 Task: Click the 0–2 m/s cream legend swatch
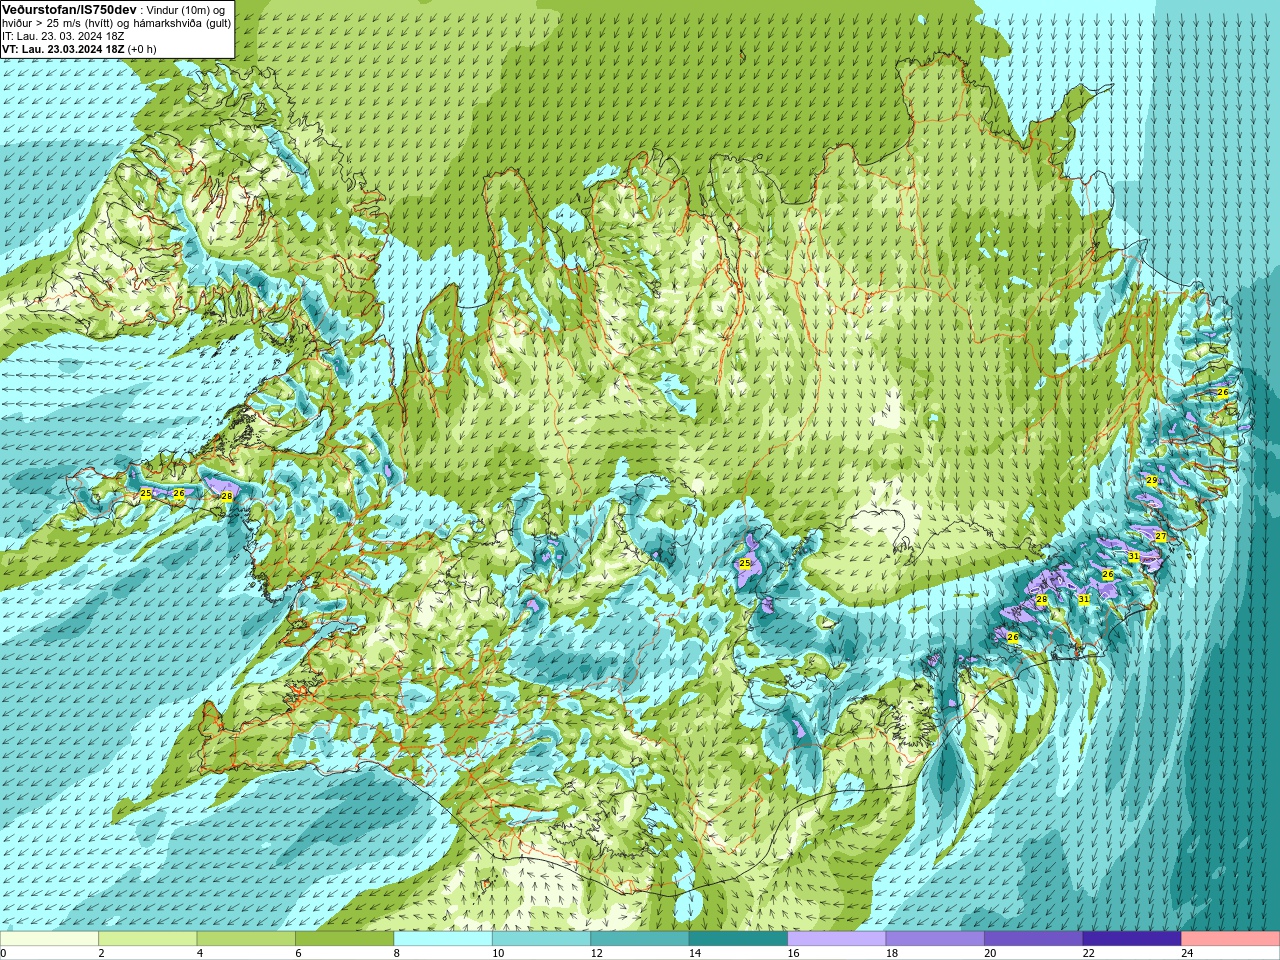pyautogui.click(x=50, y=938)
